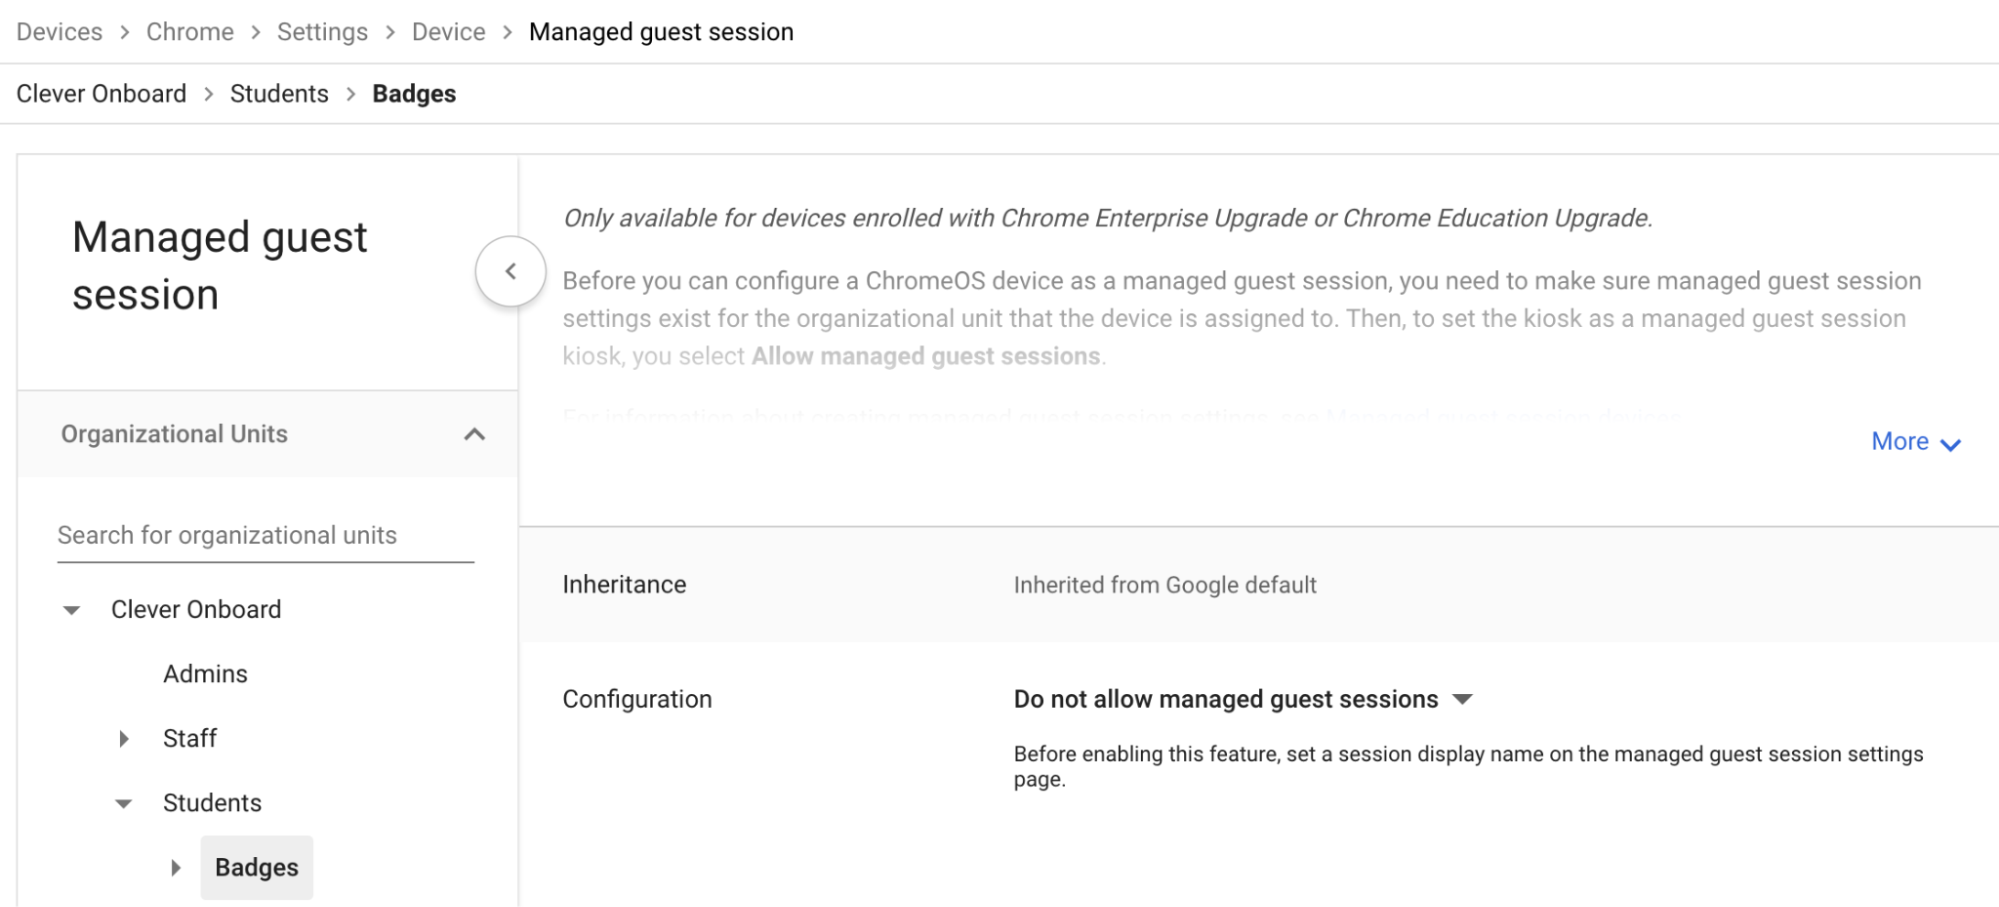The width and height of the screenshot is (1999, 907).
Task: Open the Chrome breadcrumb link
Action: [x=190, y=31]
